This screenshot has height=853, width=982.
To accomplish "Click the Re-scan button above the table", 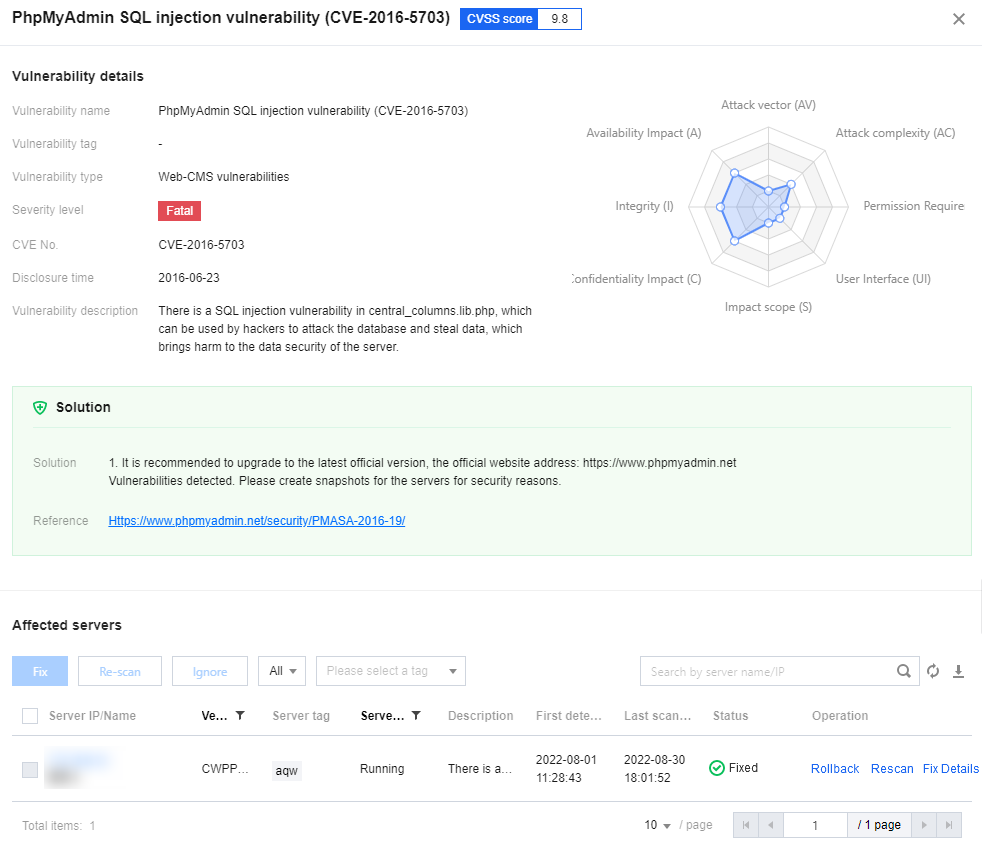I will click(119, 671).
